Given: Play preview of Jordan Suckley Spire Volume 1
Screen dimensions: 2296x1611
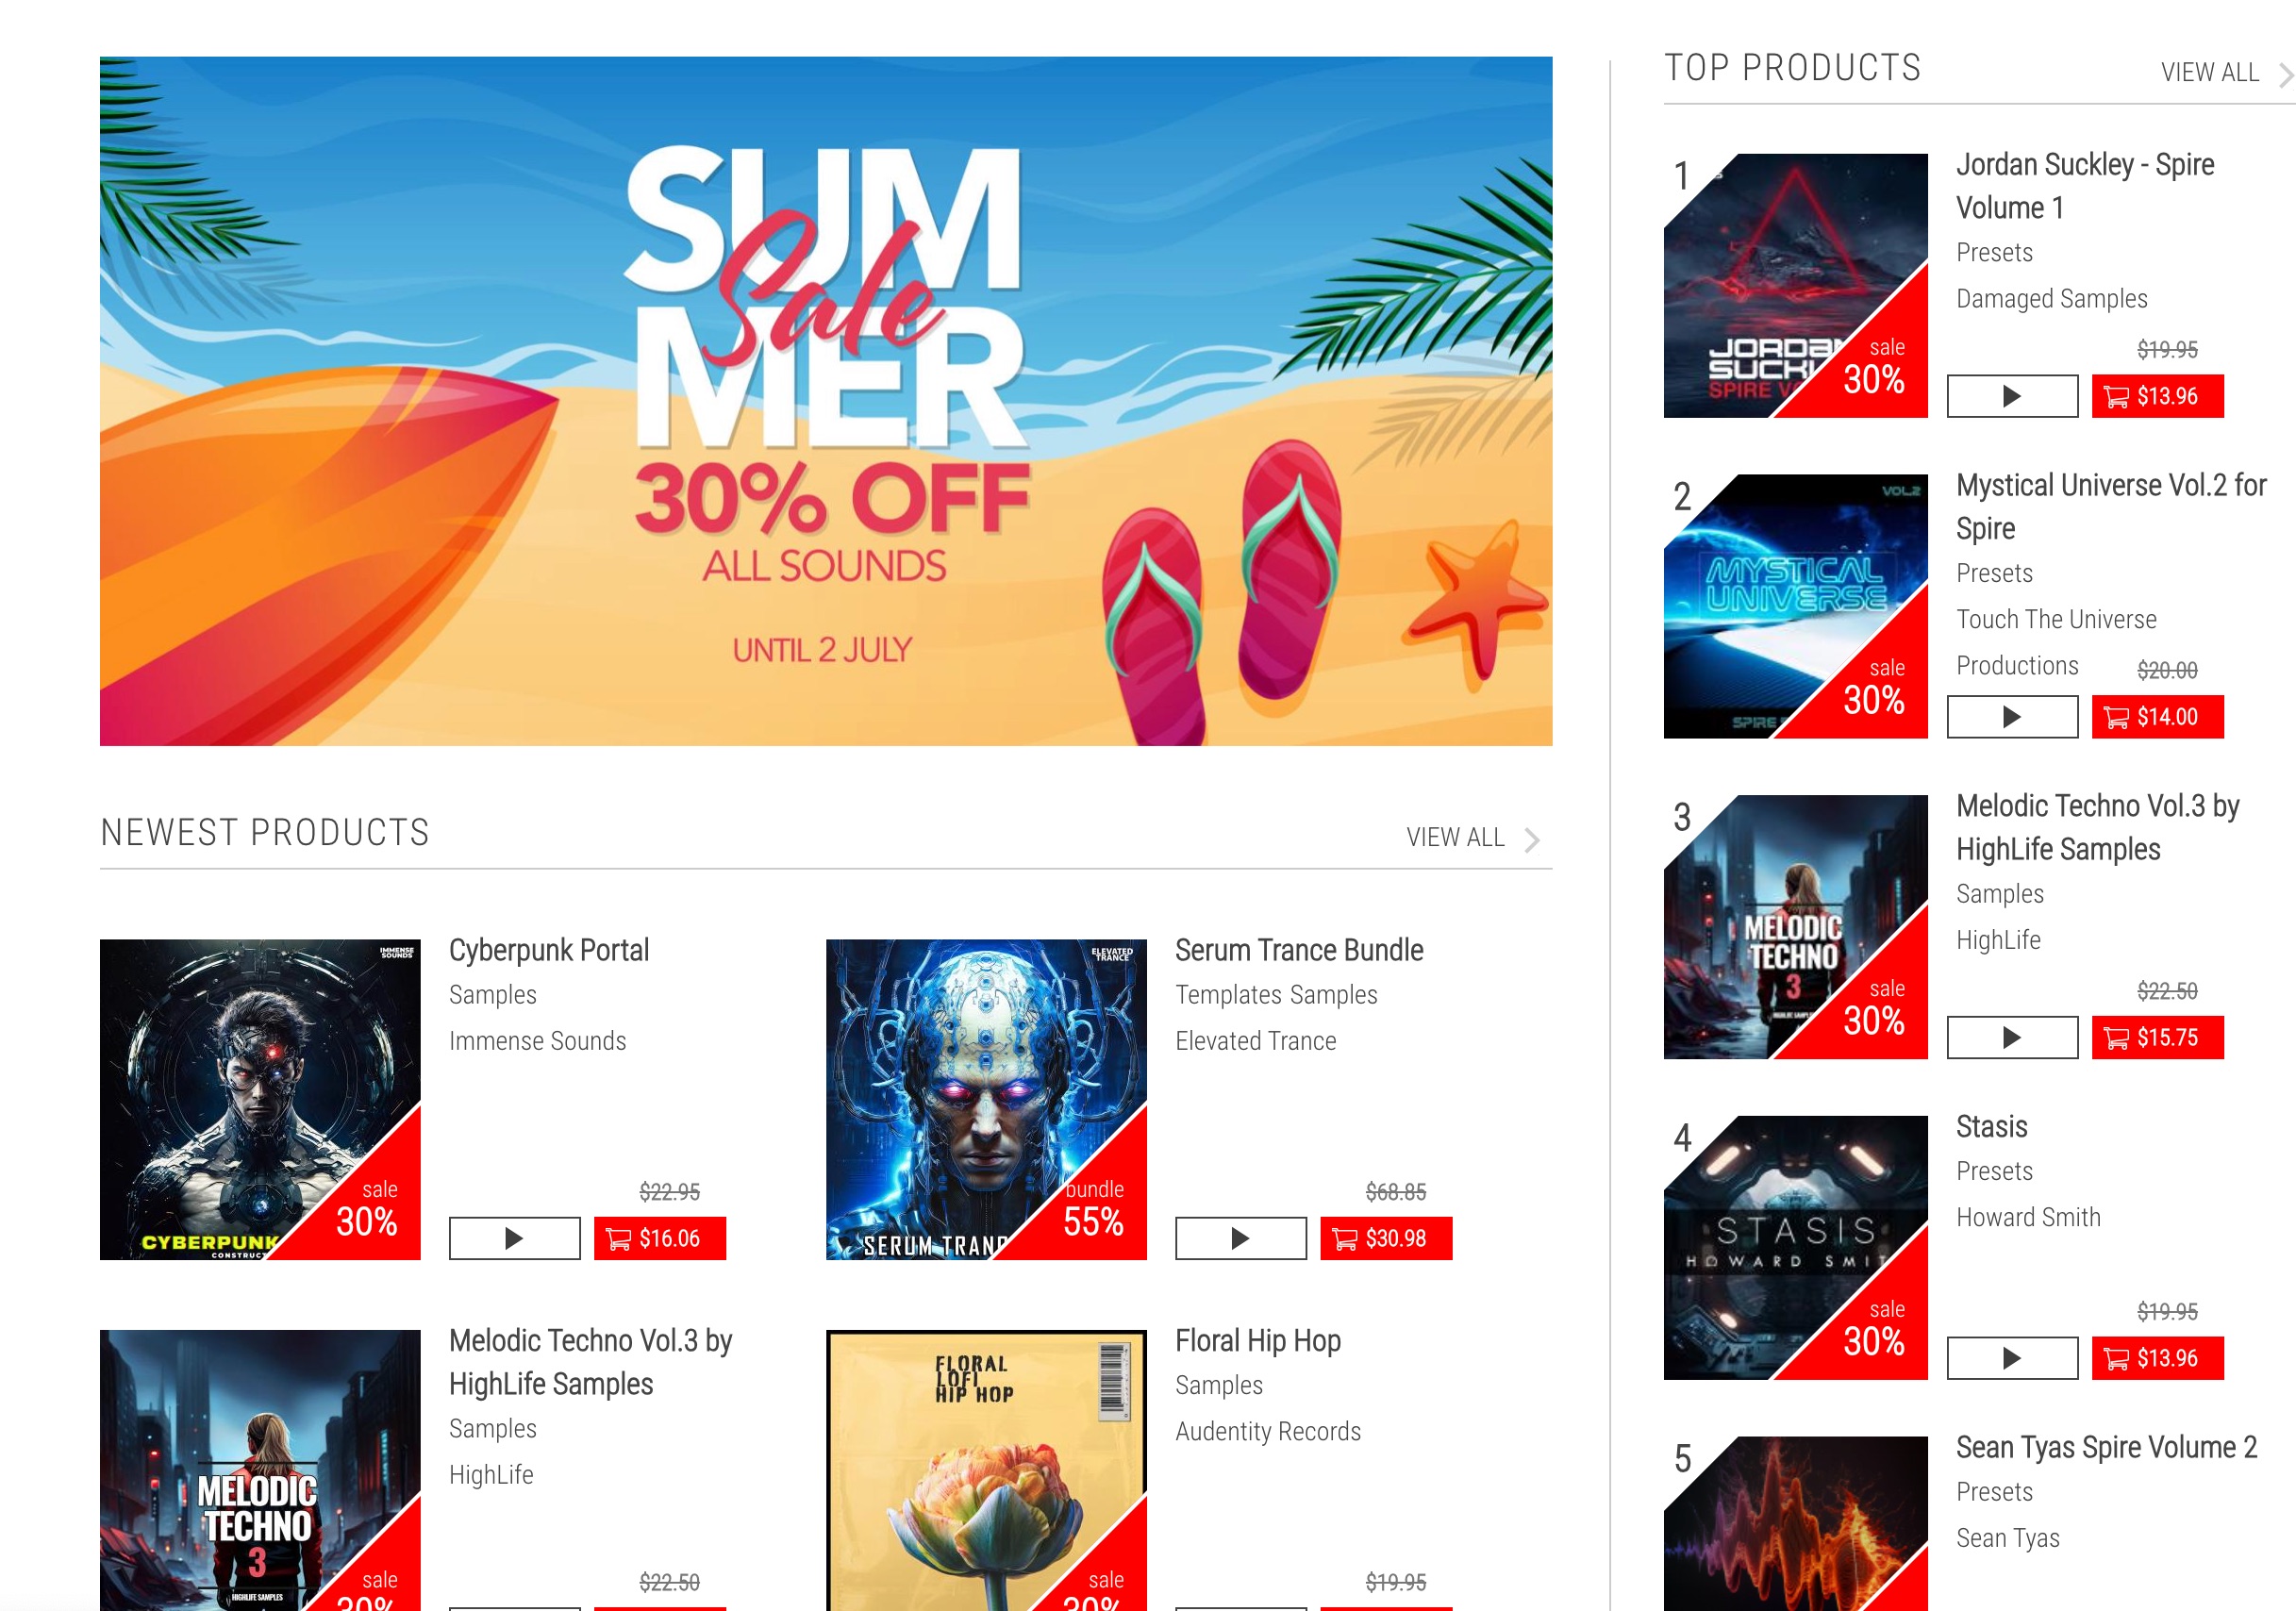Looking at the screenshot, I should pyautogui.click(x=2012, y=396).
